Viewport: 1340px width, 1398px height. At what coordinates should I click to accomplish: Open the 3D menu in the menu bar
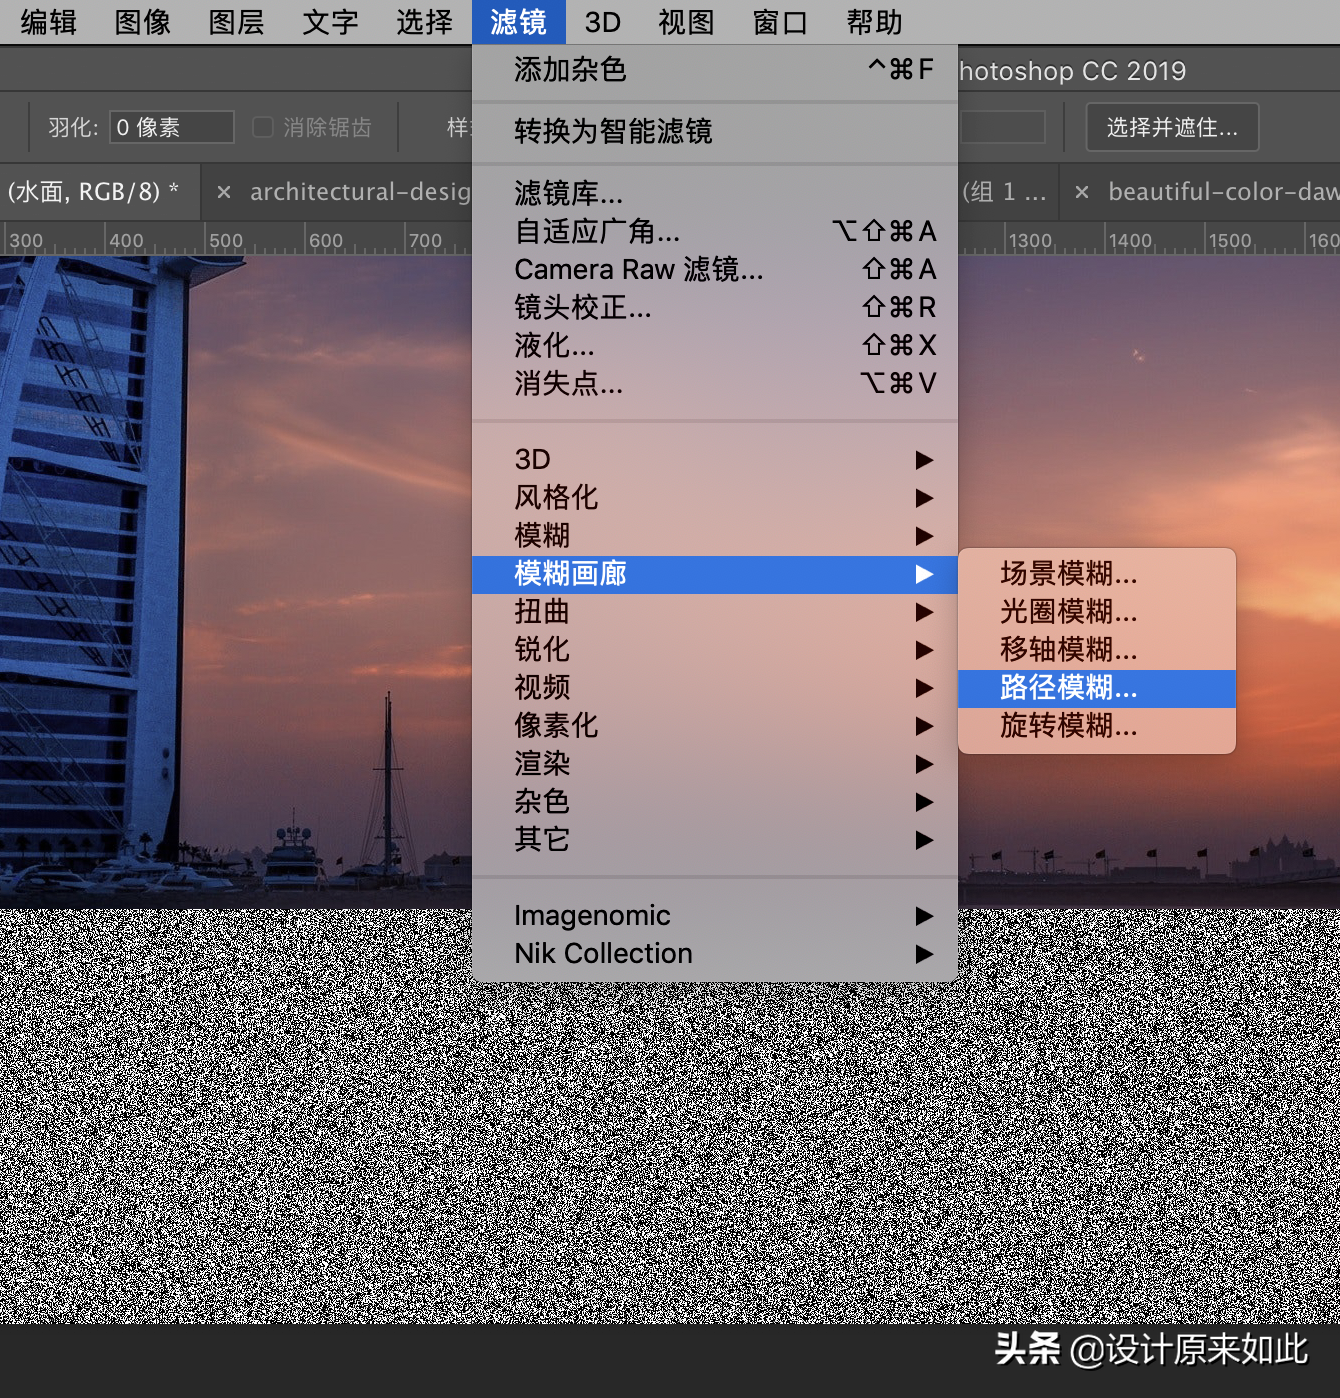pos(603,22)
